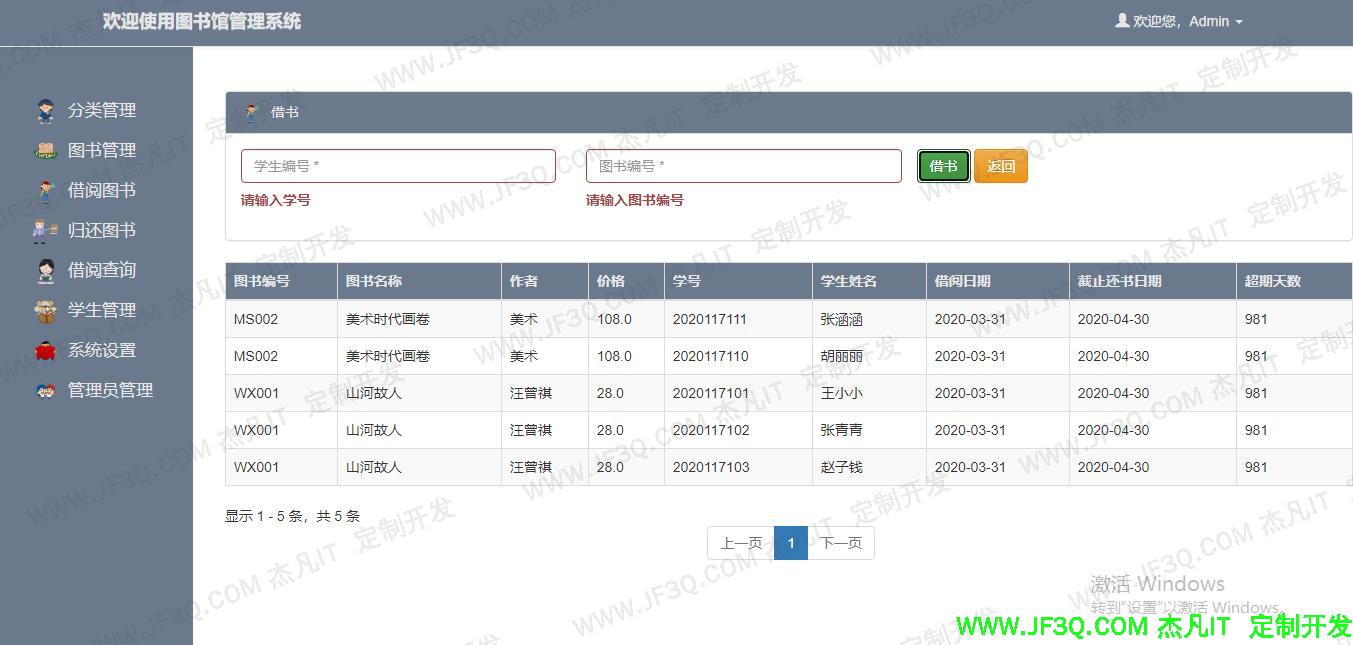This screenshot has height=645, width=1353.
Task: Click the 超期天数 column header
Action: [1272, 281]
